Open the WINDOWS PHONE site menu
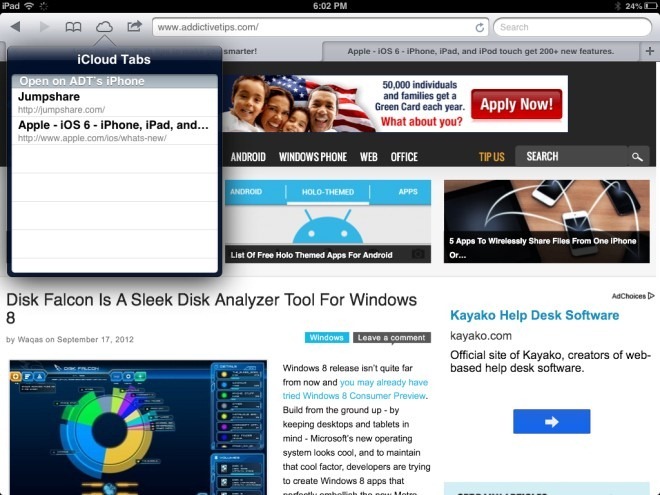This screenshot has width=660, height=495. (x=313, y=157)
